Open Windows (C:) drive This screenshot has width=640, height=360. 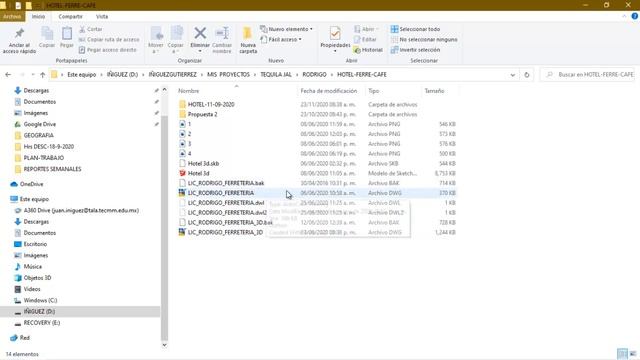[40, 300]
